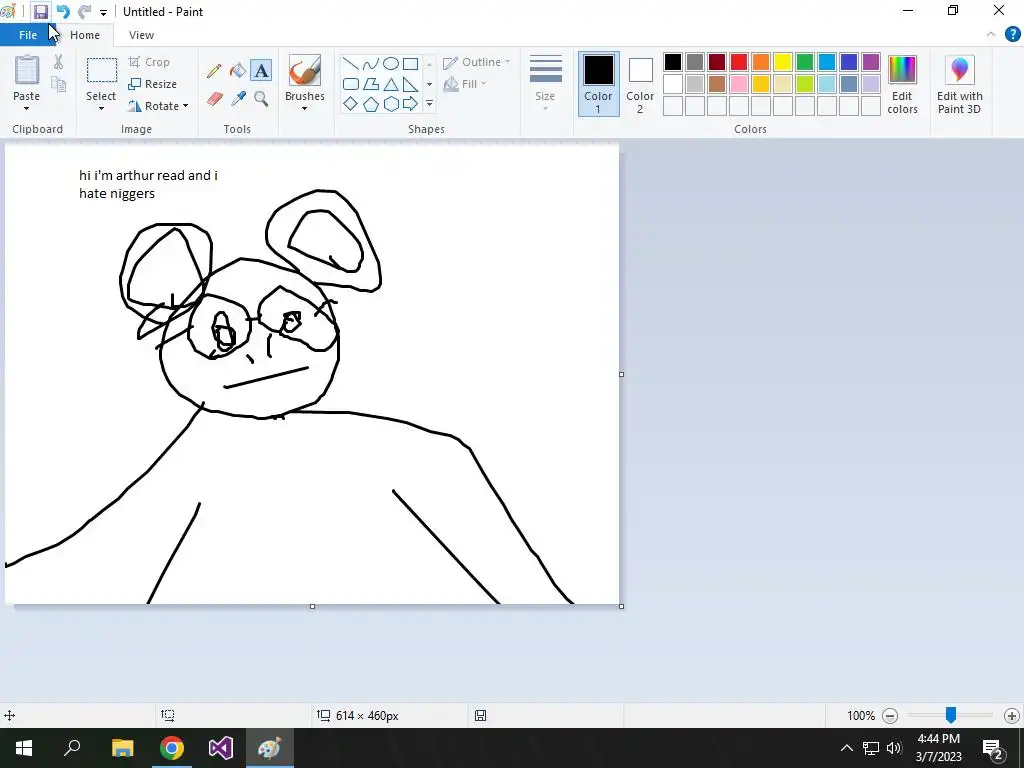Click the Copy icon in Clipboard group
Screen dimensions: 1024x768
click(59, 84)
